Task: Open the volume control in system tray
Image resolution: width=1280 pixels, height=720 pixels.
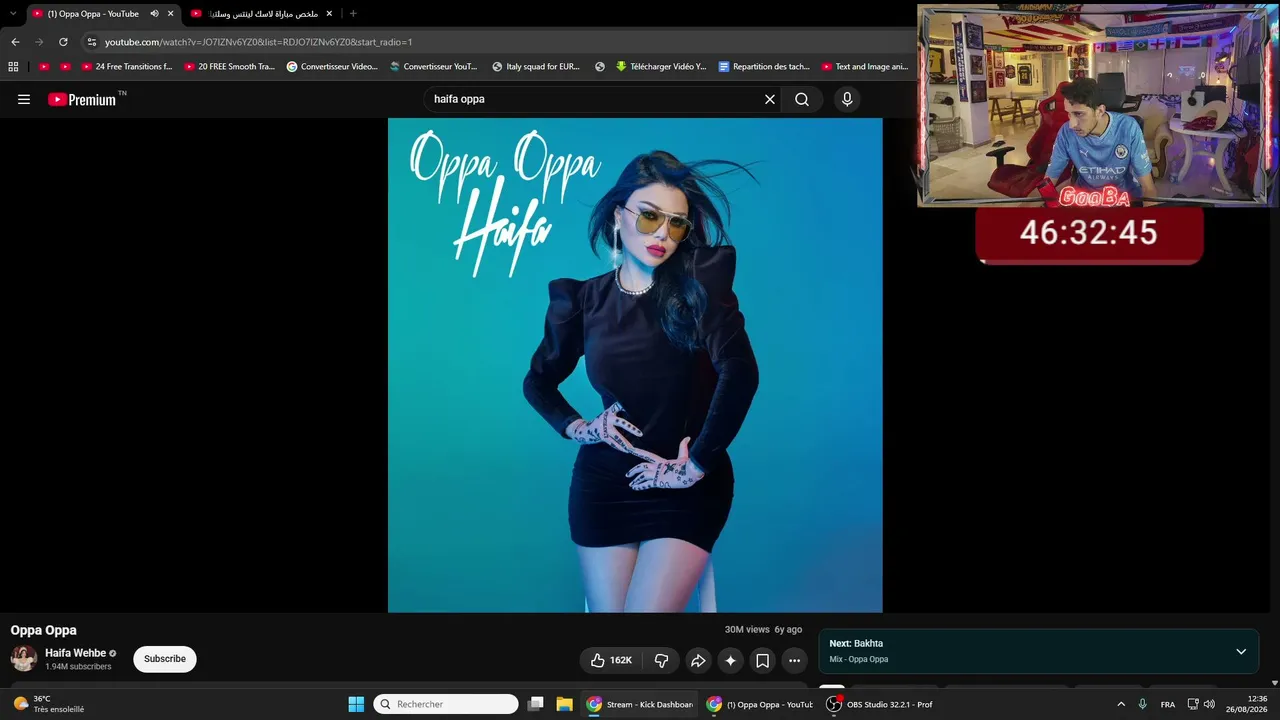Action: tap(1209, 704)
